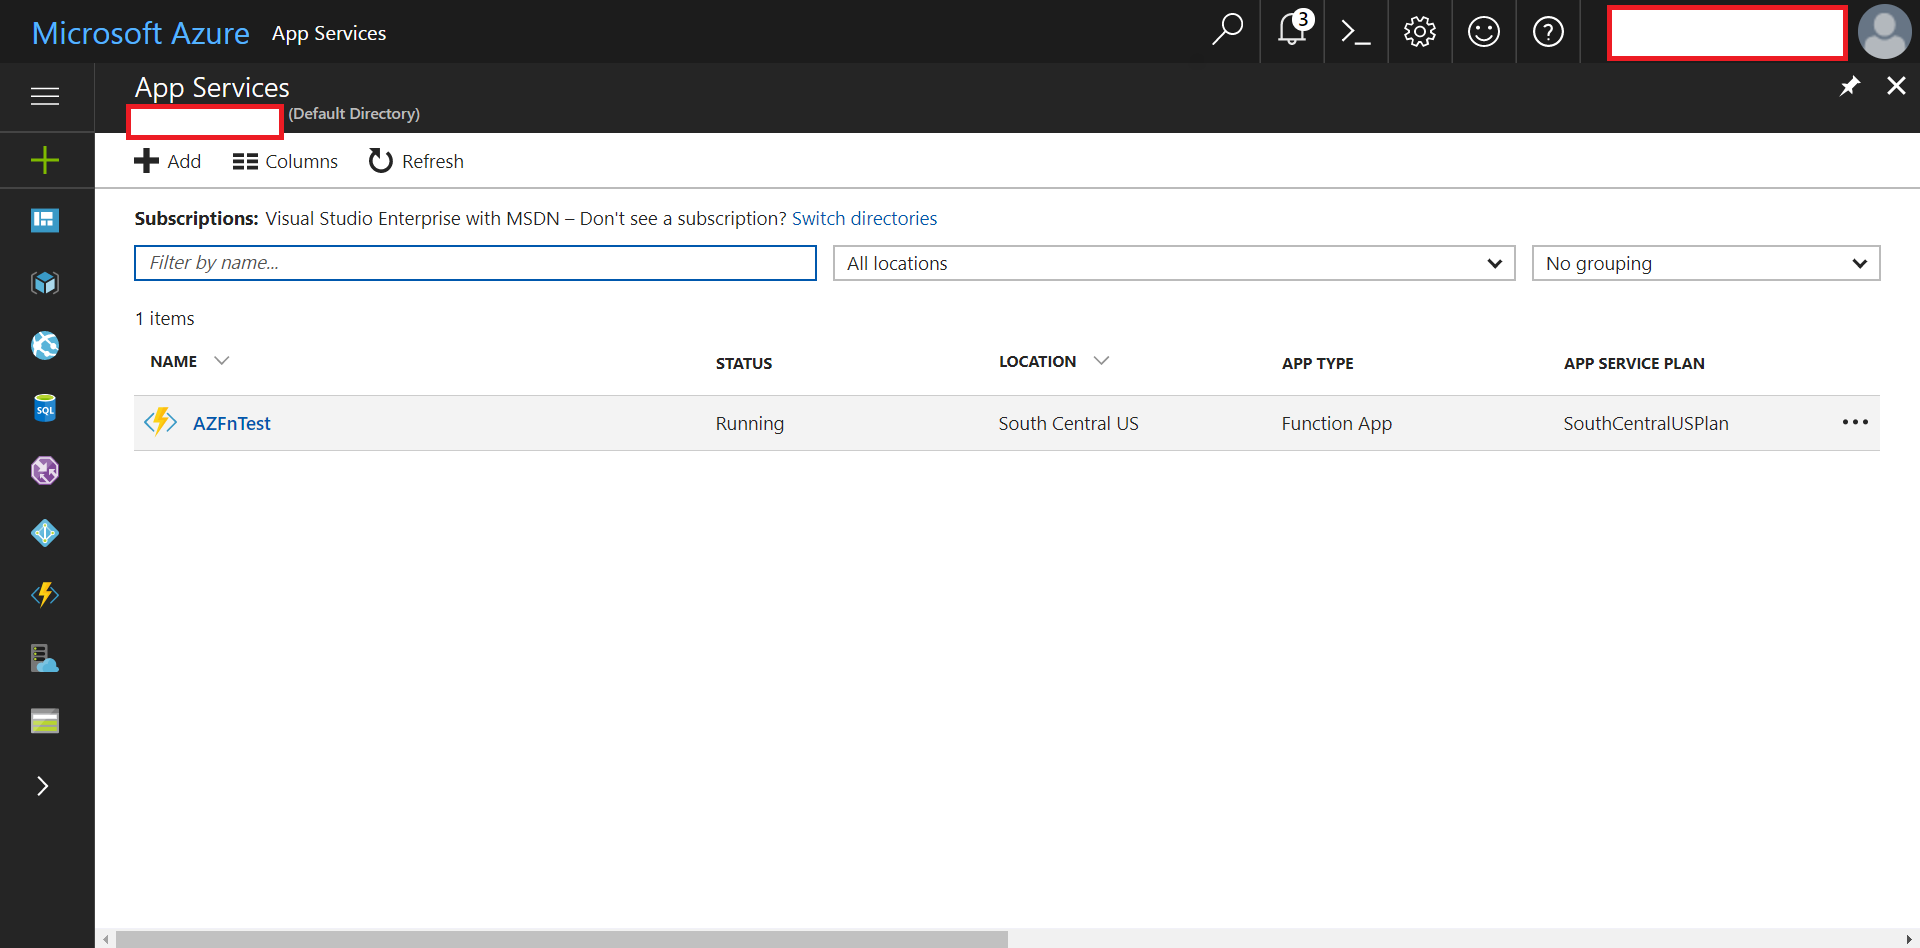Click the SouthCentralUSPlan cell
Image resolution: width=1920 pixels, height=948 pixels.
click(x=1645, y=423)
